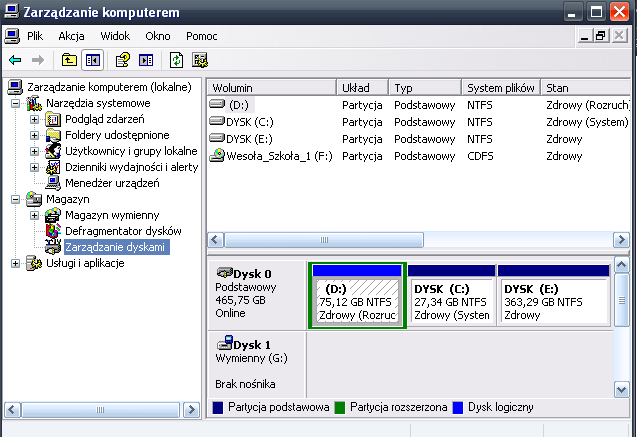This screenshot has height=437, width=637.
Task: Click the computer icon in menu bar
Action: (12, 36)
